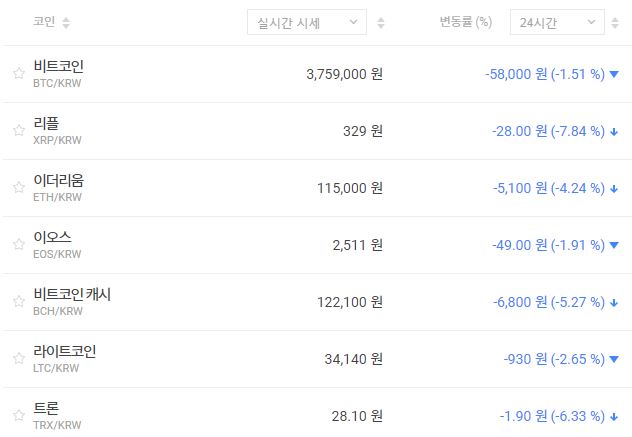This screenshot has width=632, height=437.
Task: Click the 코인 column header
Action: point(44,22)
